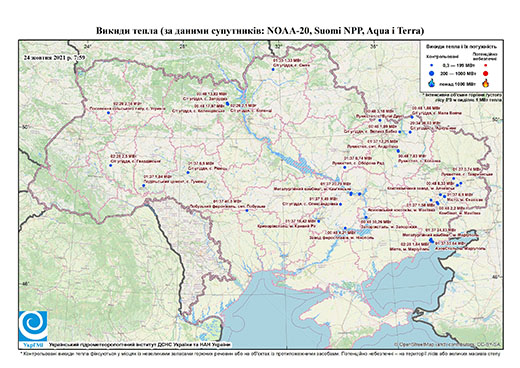This screenshot has height=368, width=520.
Task: Click the red-orange flame icon in the legend
Action: pos(485,83)
